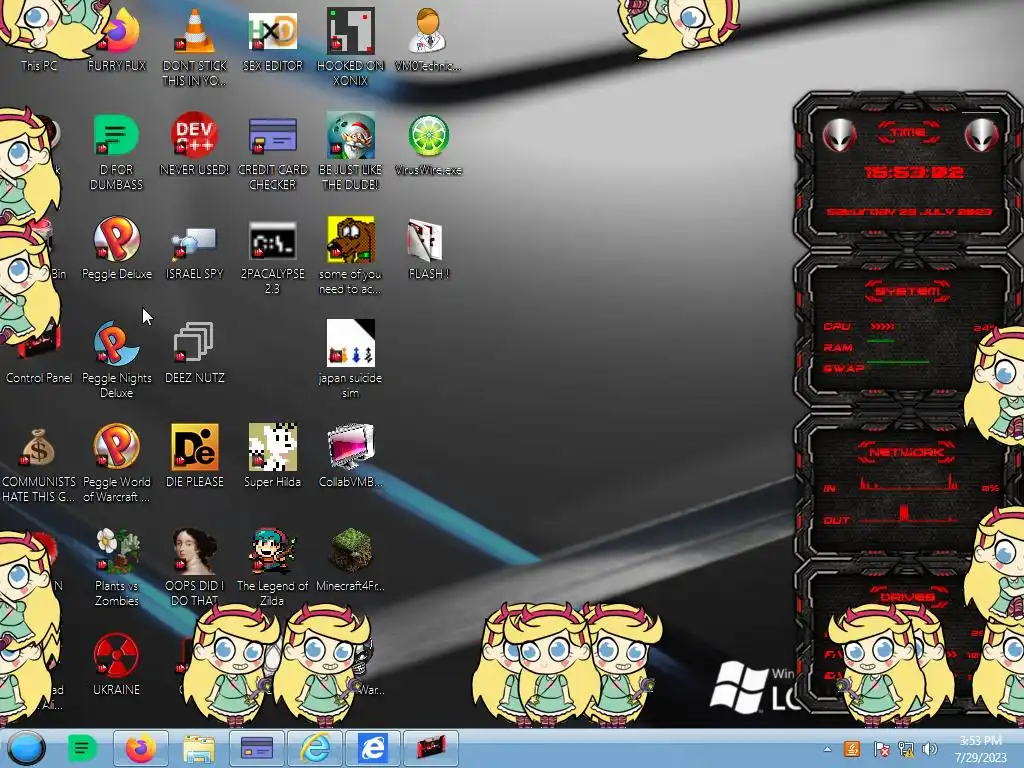Open the FURRYFUX Firefox desktop icon

tap(117, 40)
